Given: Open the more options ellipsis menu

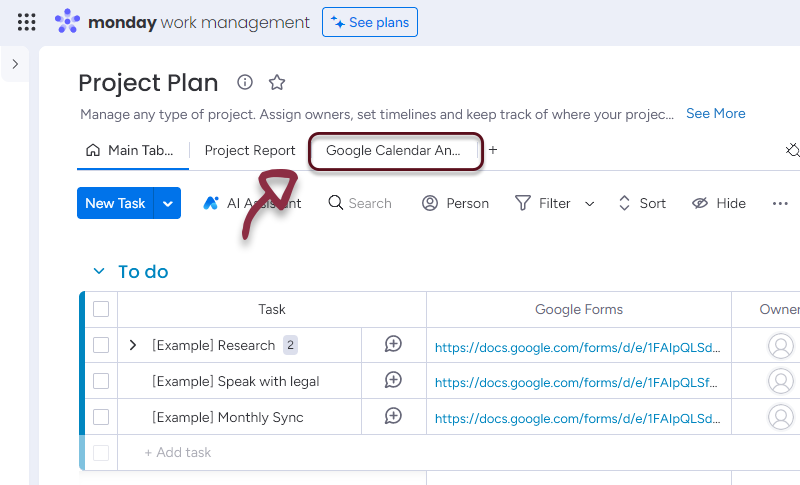Looking at the screenshot, I should point(780,203).
